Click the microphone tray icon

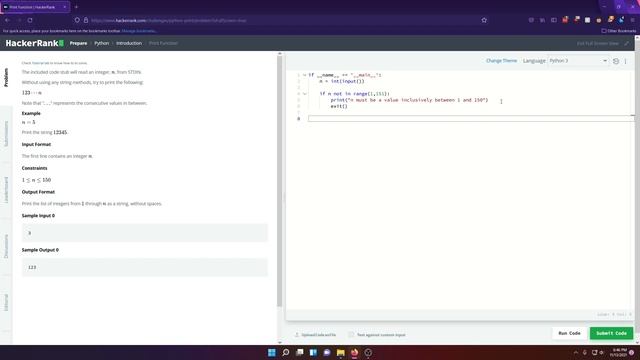[x=585, y=352]
